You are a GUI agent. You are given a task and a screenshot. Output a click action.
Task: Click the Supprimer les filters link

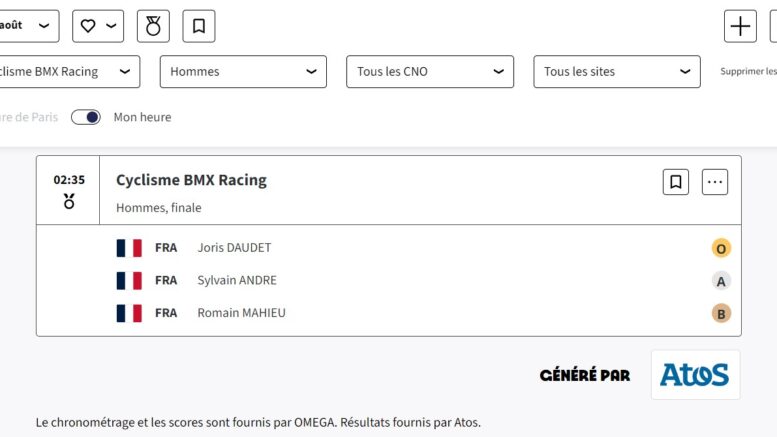748,71
